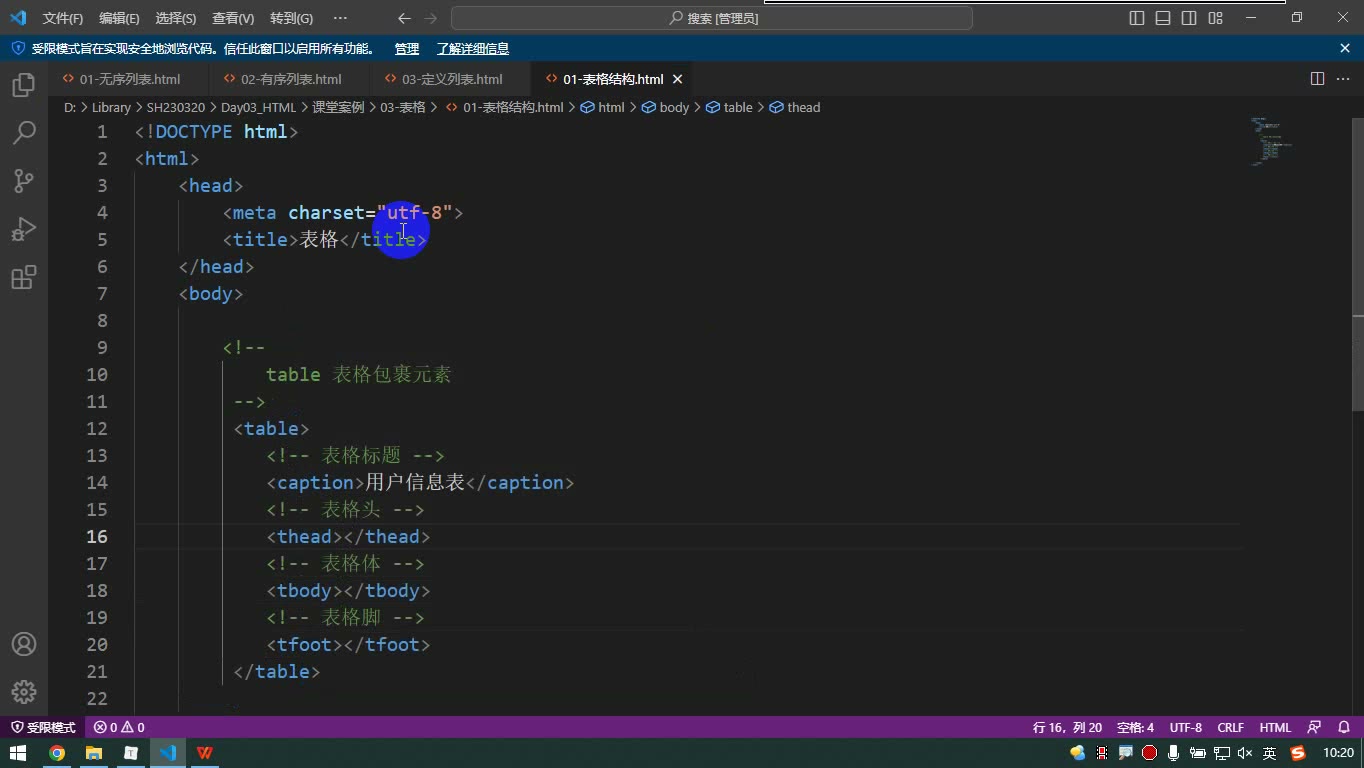This screenshot has height=768, width=1364.
Task: Open the 查看(V) menu
Action: click(x=233, y=18)
